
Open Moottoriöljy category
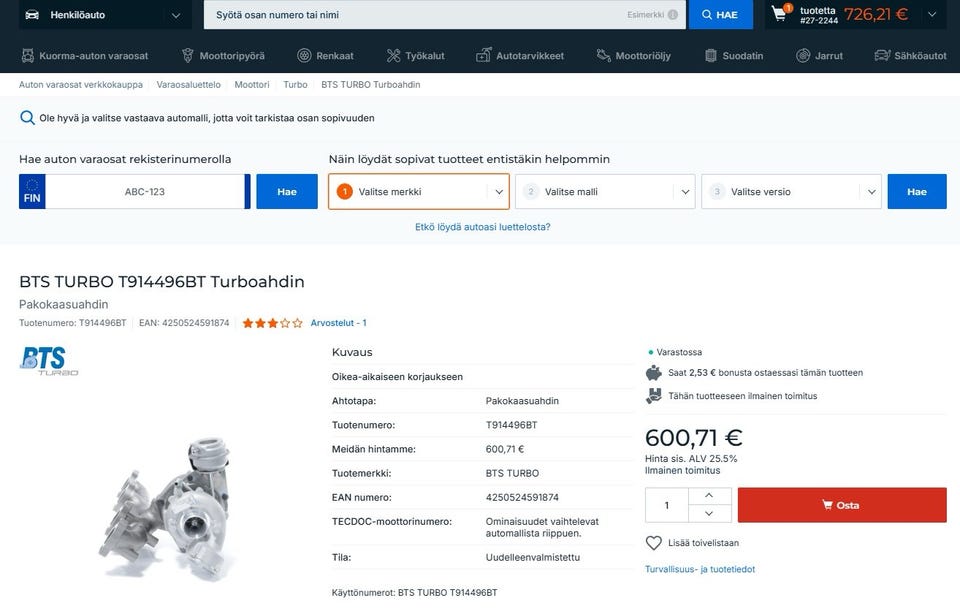(x=634, y=56)
